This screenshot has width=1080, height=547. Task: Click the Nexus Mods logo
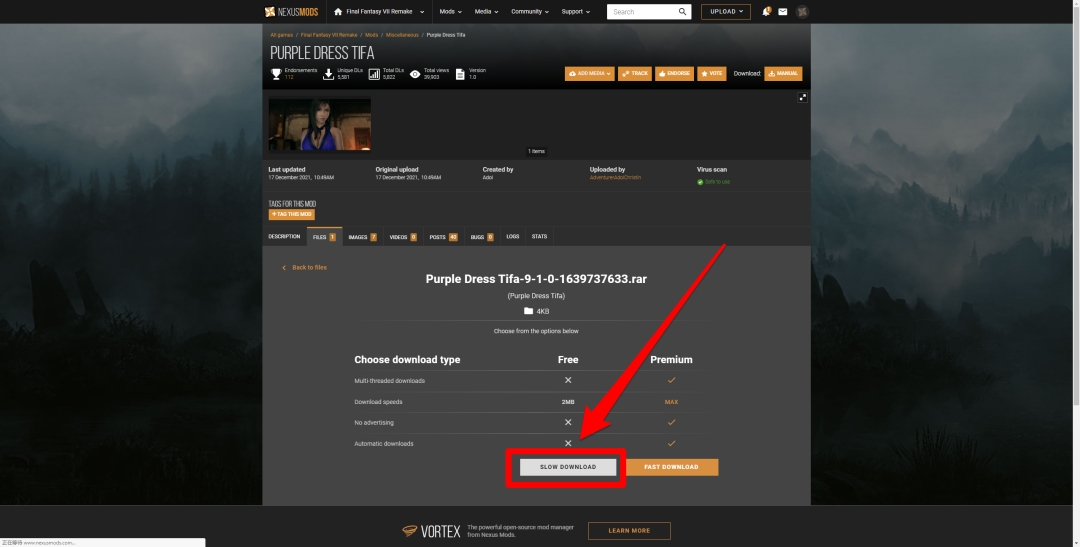[291, 12]
